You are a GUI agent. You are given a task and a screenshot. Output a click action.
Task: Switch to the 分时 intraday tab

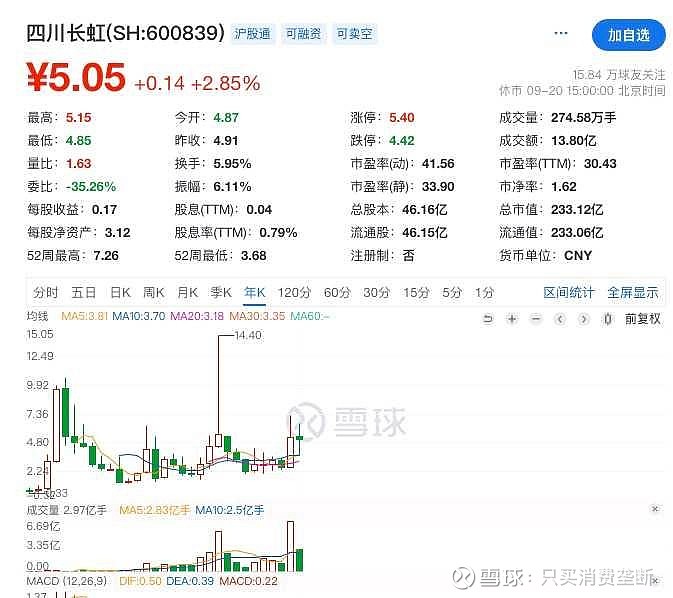point(45,293)
